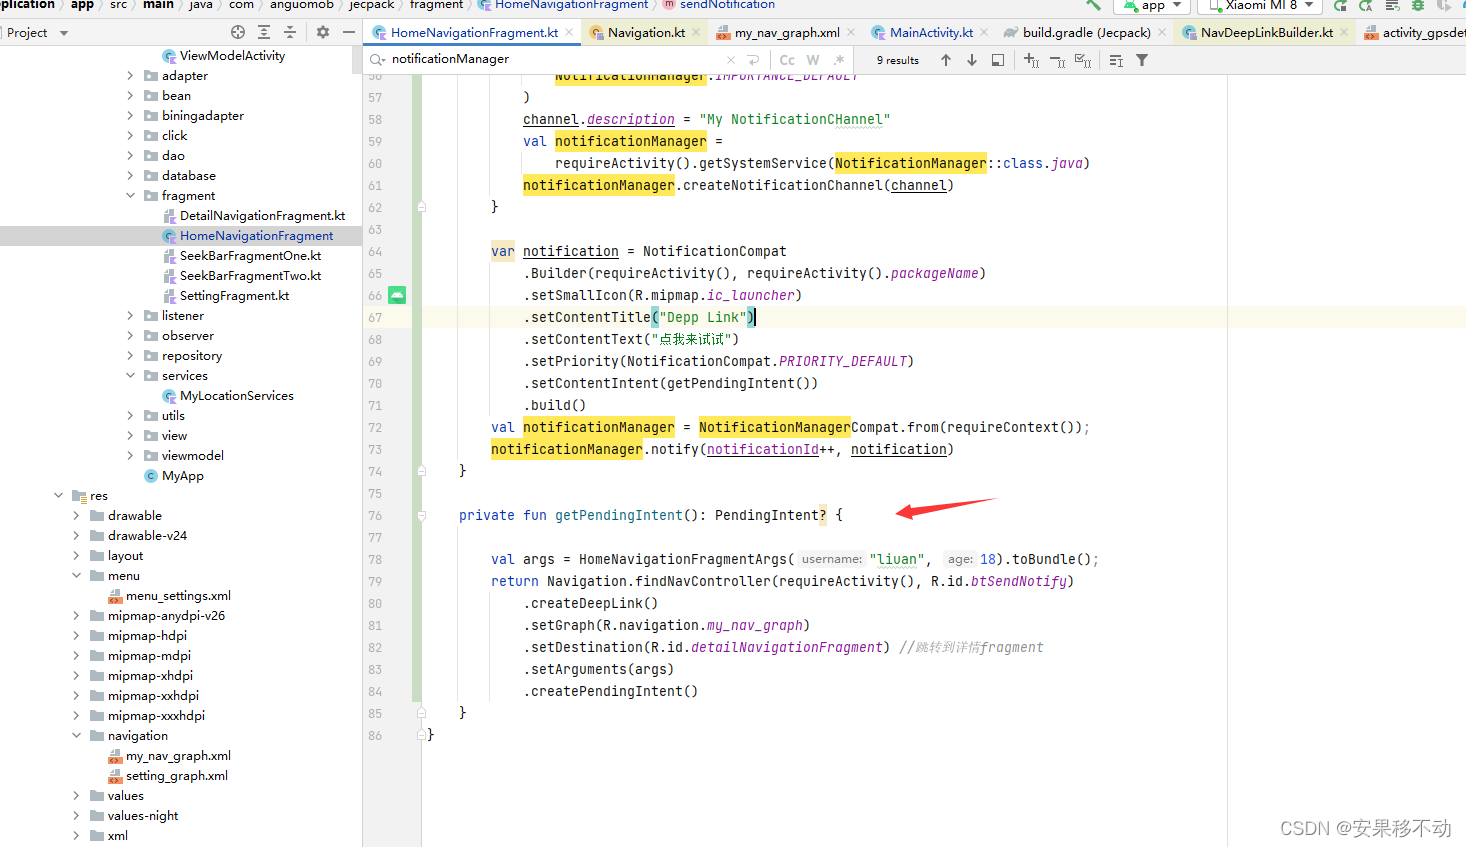Viewport: 1466px width, 847px height.
Task: Click the ic_launcher preview in gutter line 66
Action: tap(396, 295)
